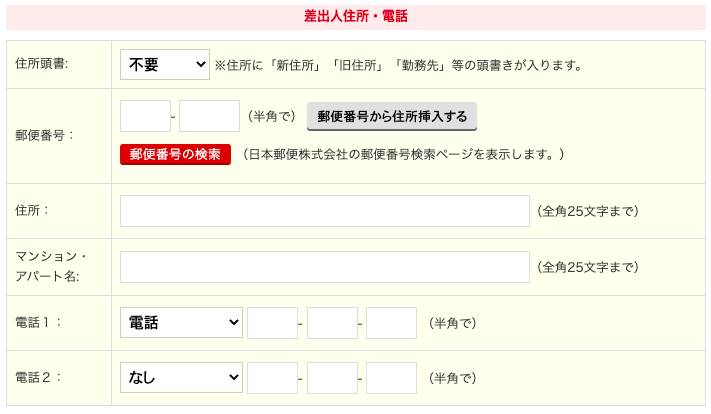Image resolution: width=711 pixels, height=414 pixels.
Task: Click the マンション・アパート名 text field
Action: tap(324, 267)
